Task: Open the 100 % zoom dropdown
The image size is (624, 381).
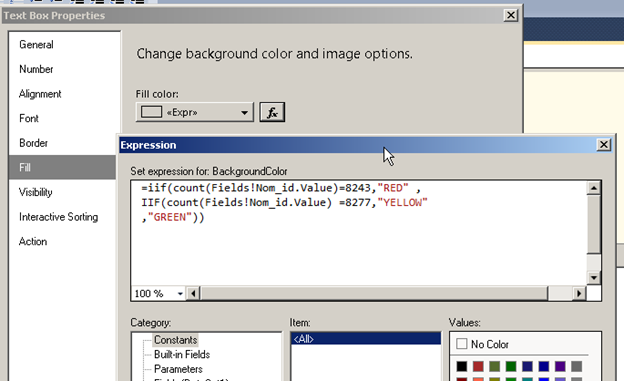Action: pyautogui.click(x=180, y=294)
